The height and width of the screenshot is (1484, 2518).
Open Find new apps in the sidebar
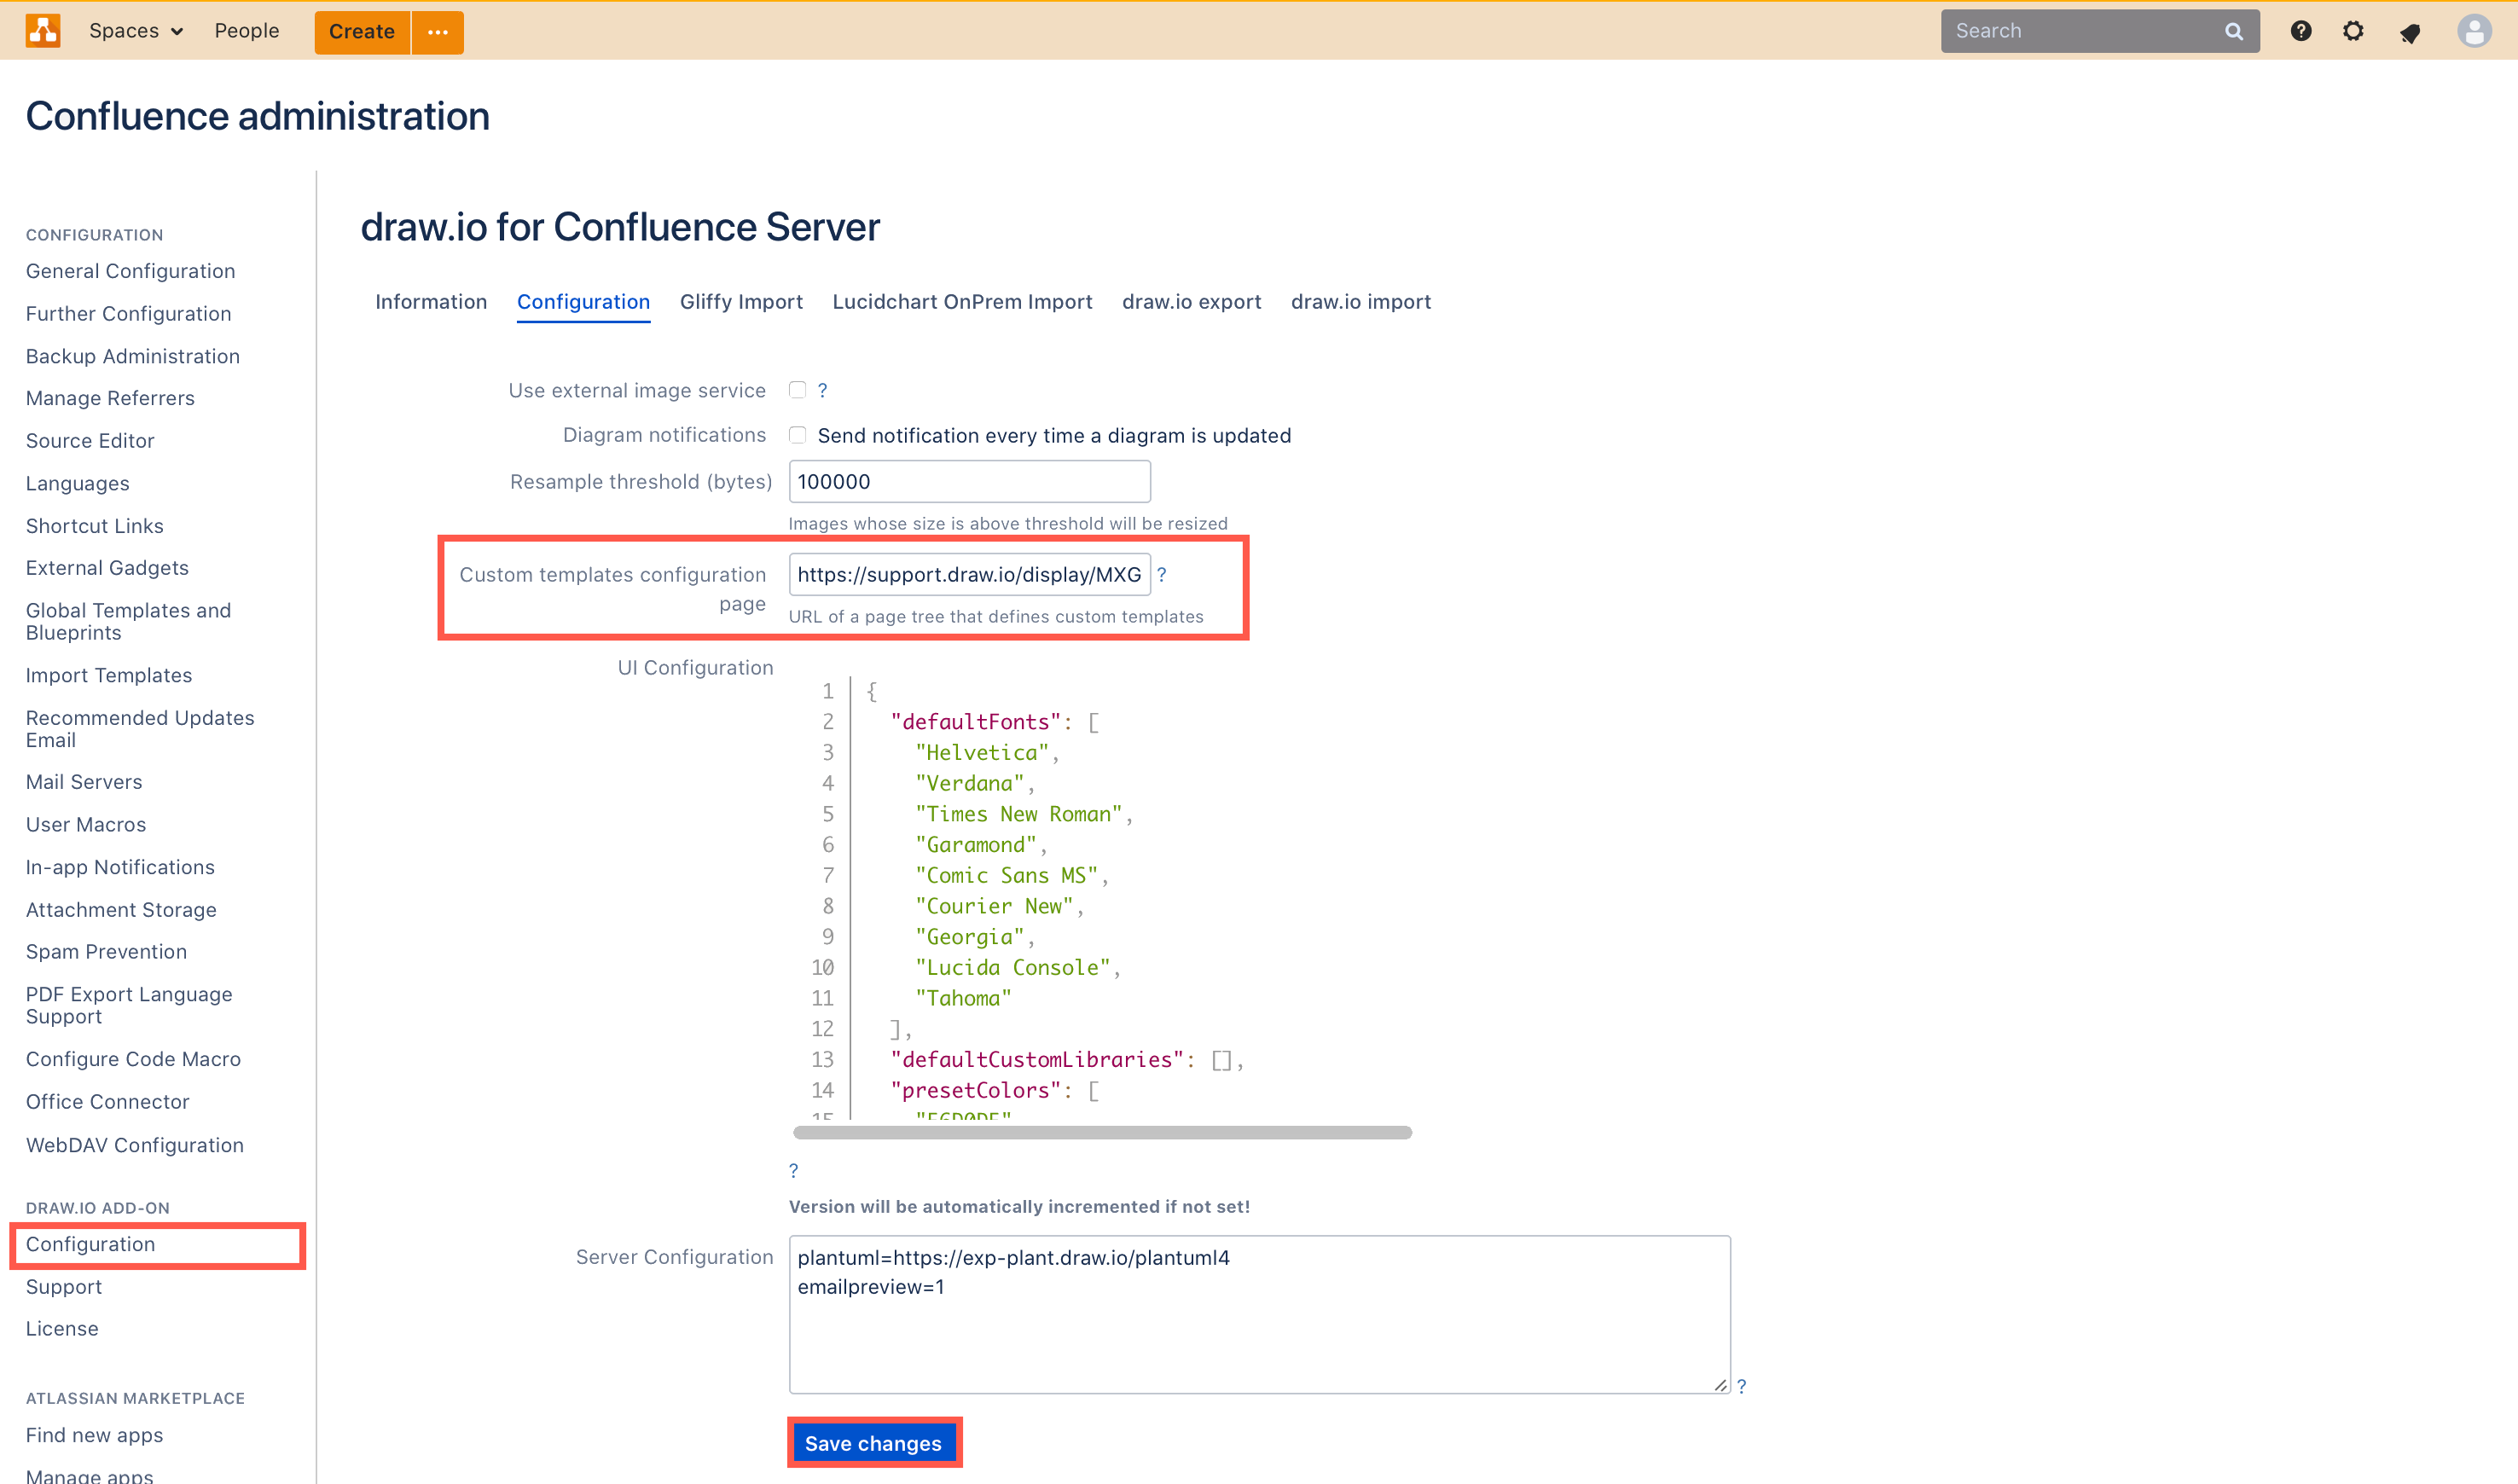coord(93,1435)
